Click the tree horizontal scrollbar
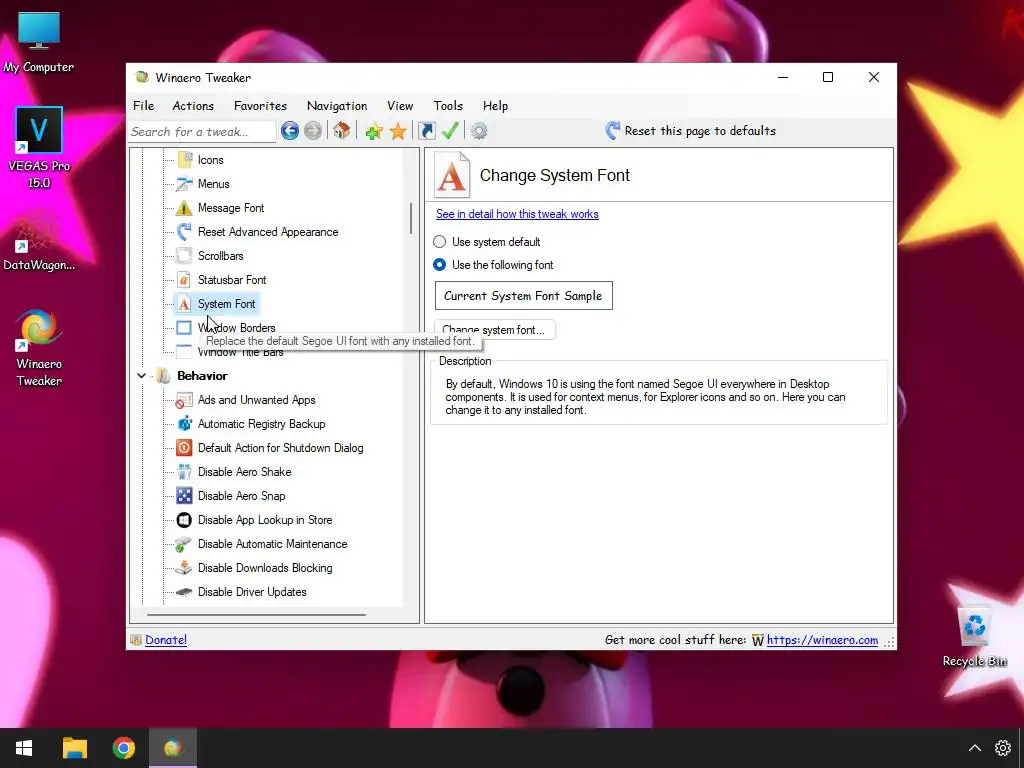 pos(256,615)
